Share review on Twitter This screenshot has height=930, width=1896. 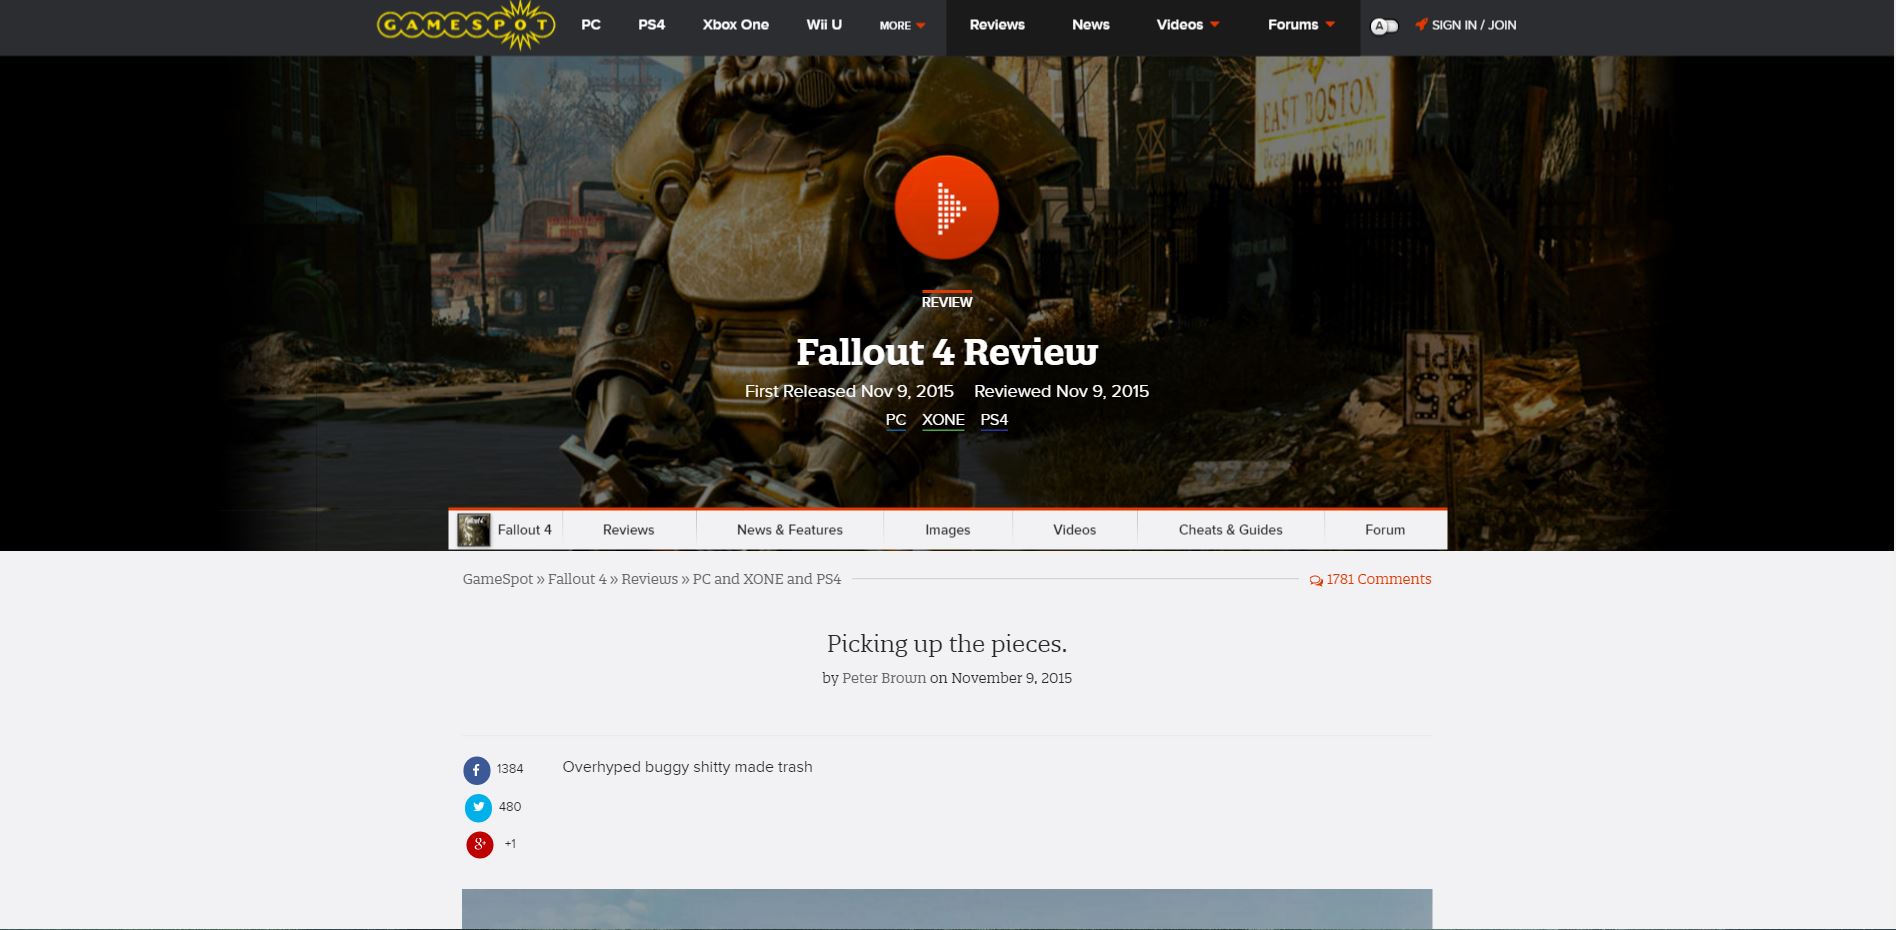(478, 807)
